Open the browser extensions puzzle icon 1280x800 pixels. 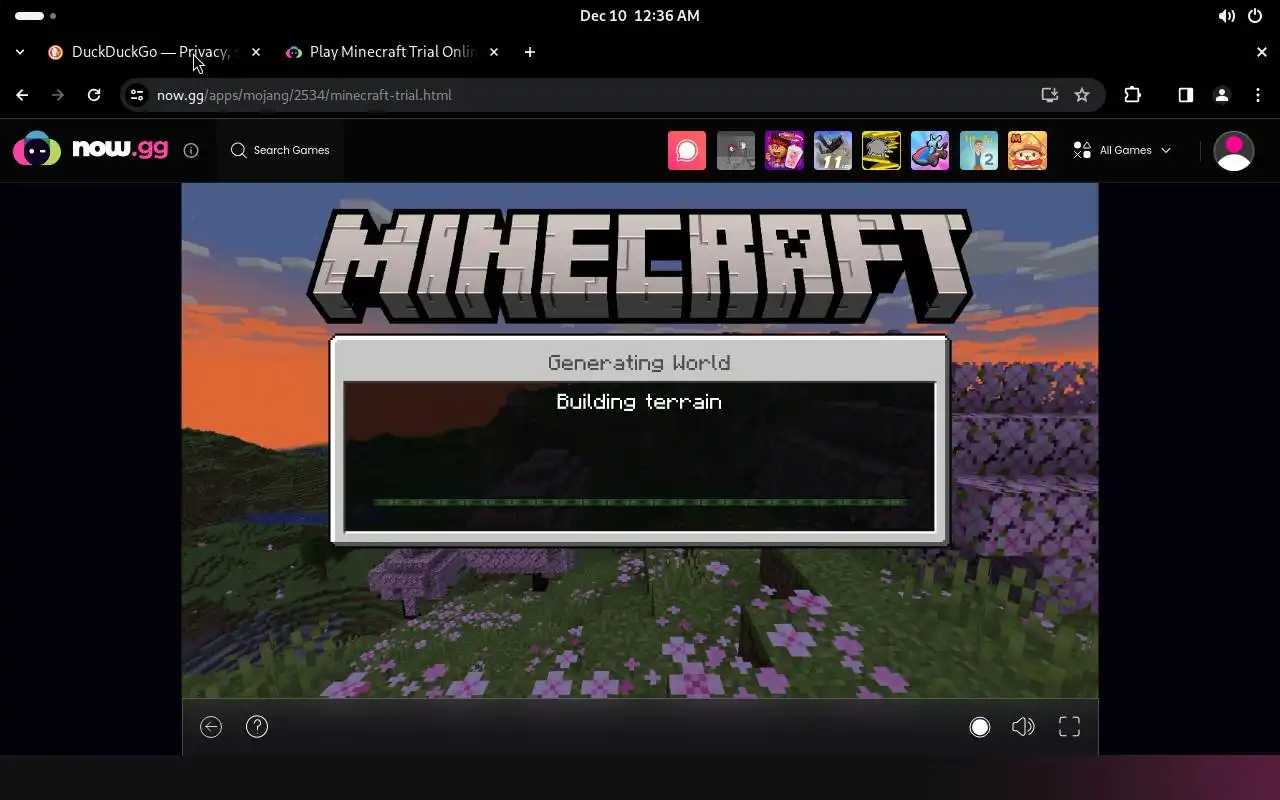[1132, 95]
